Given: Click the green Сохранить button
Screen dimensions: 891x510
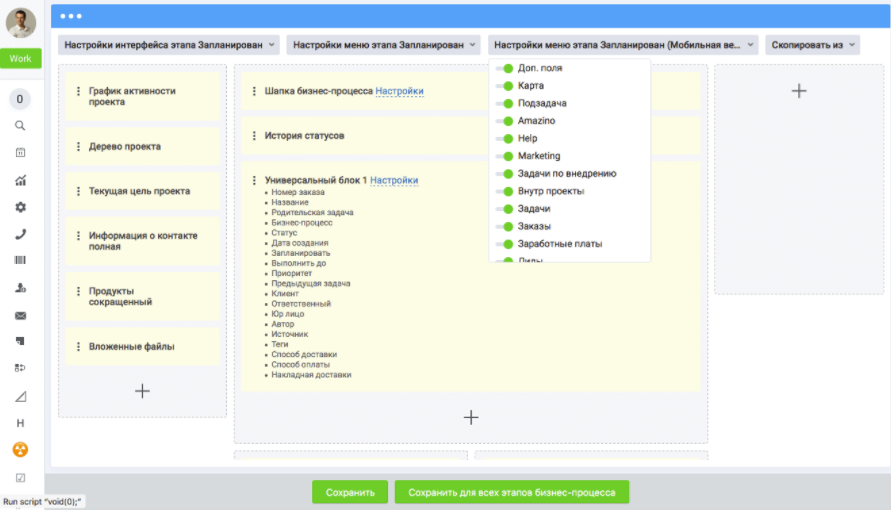Looking at the screenshot, I should pos(350,492).
